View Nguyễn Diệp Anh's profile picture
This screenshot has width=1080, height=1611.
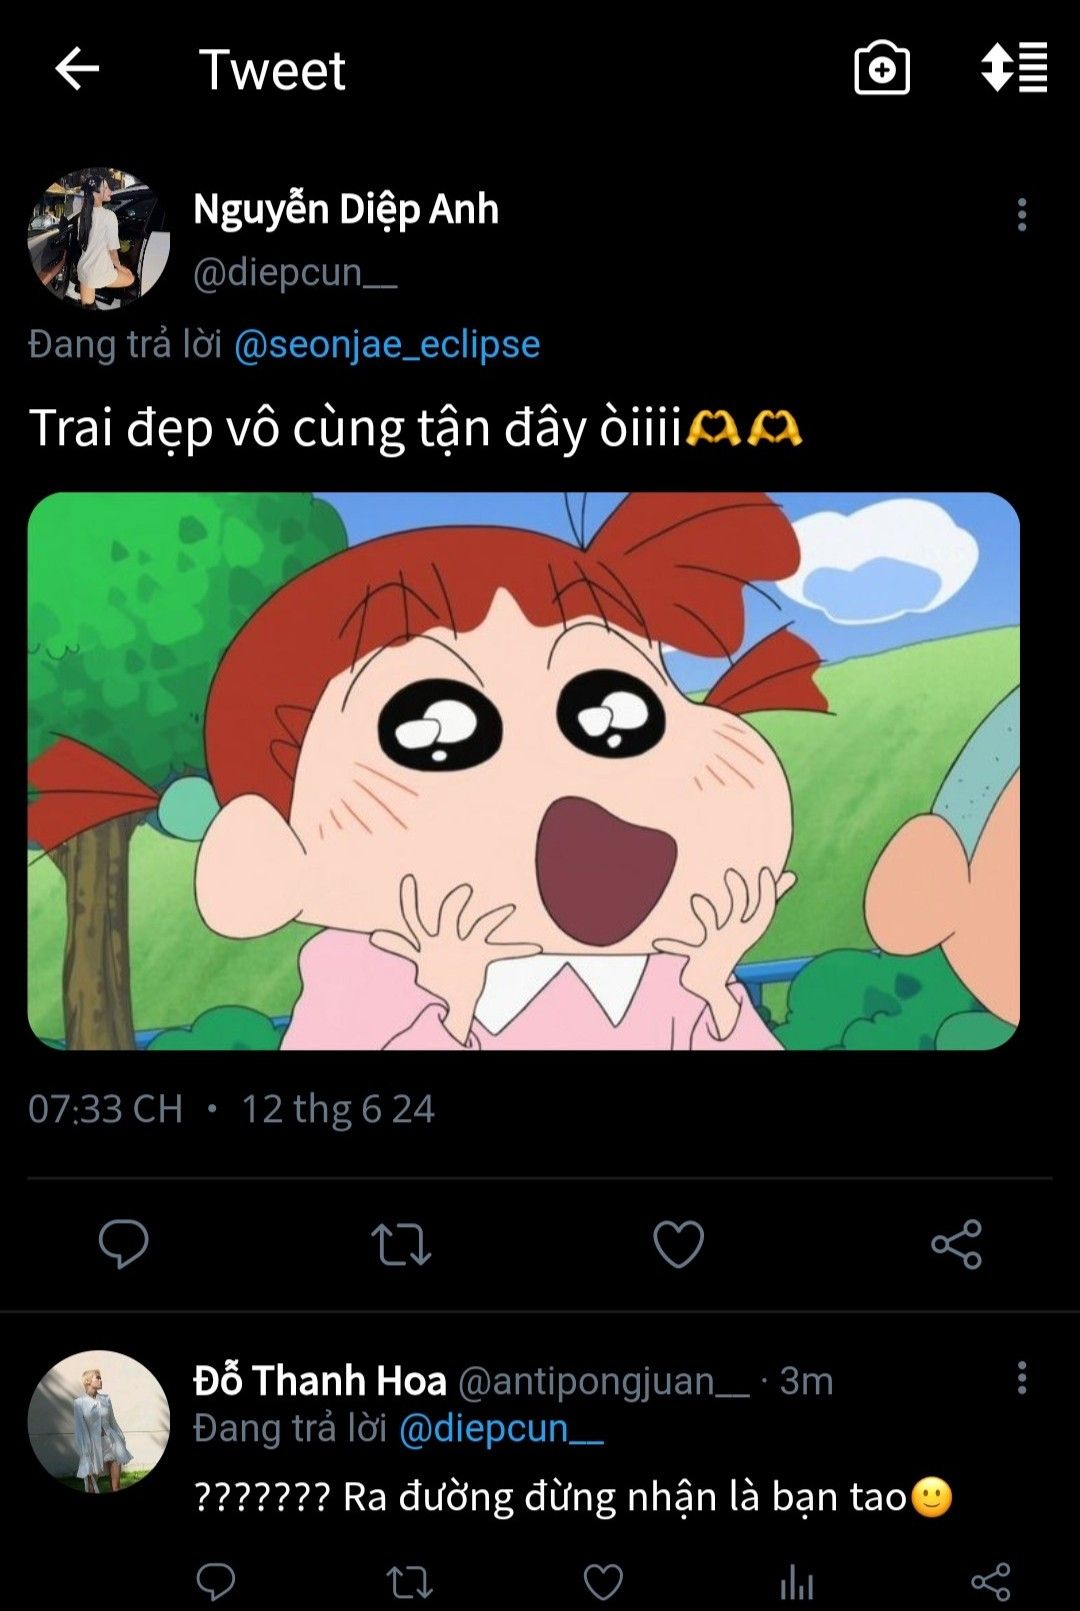[98, 239]
